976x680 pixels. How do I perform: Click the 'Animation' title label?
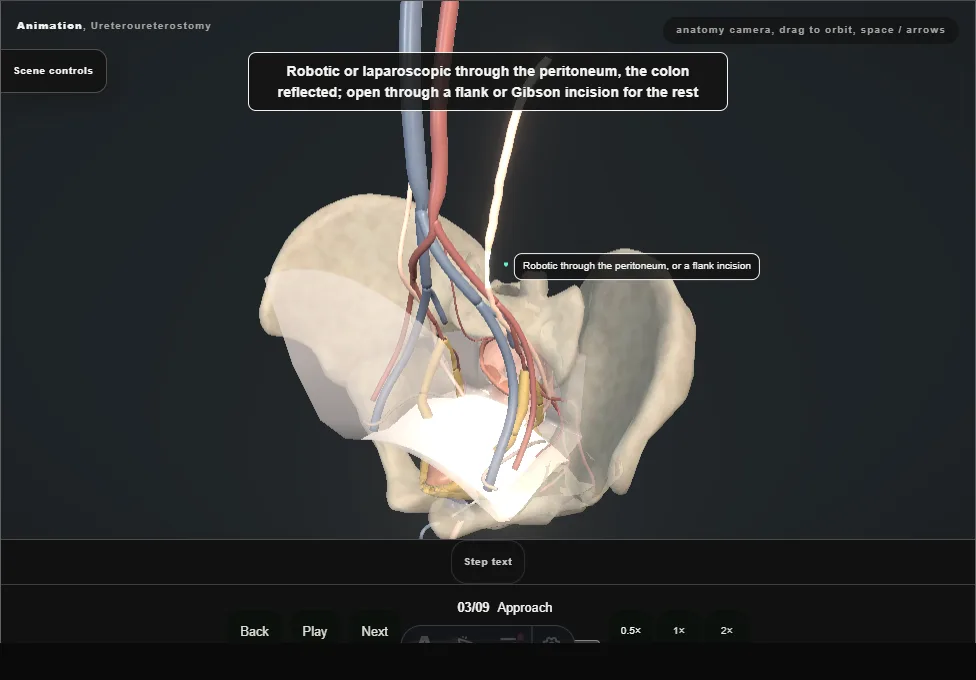49,26
